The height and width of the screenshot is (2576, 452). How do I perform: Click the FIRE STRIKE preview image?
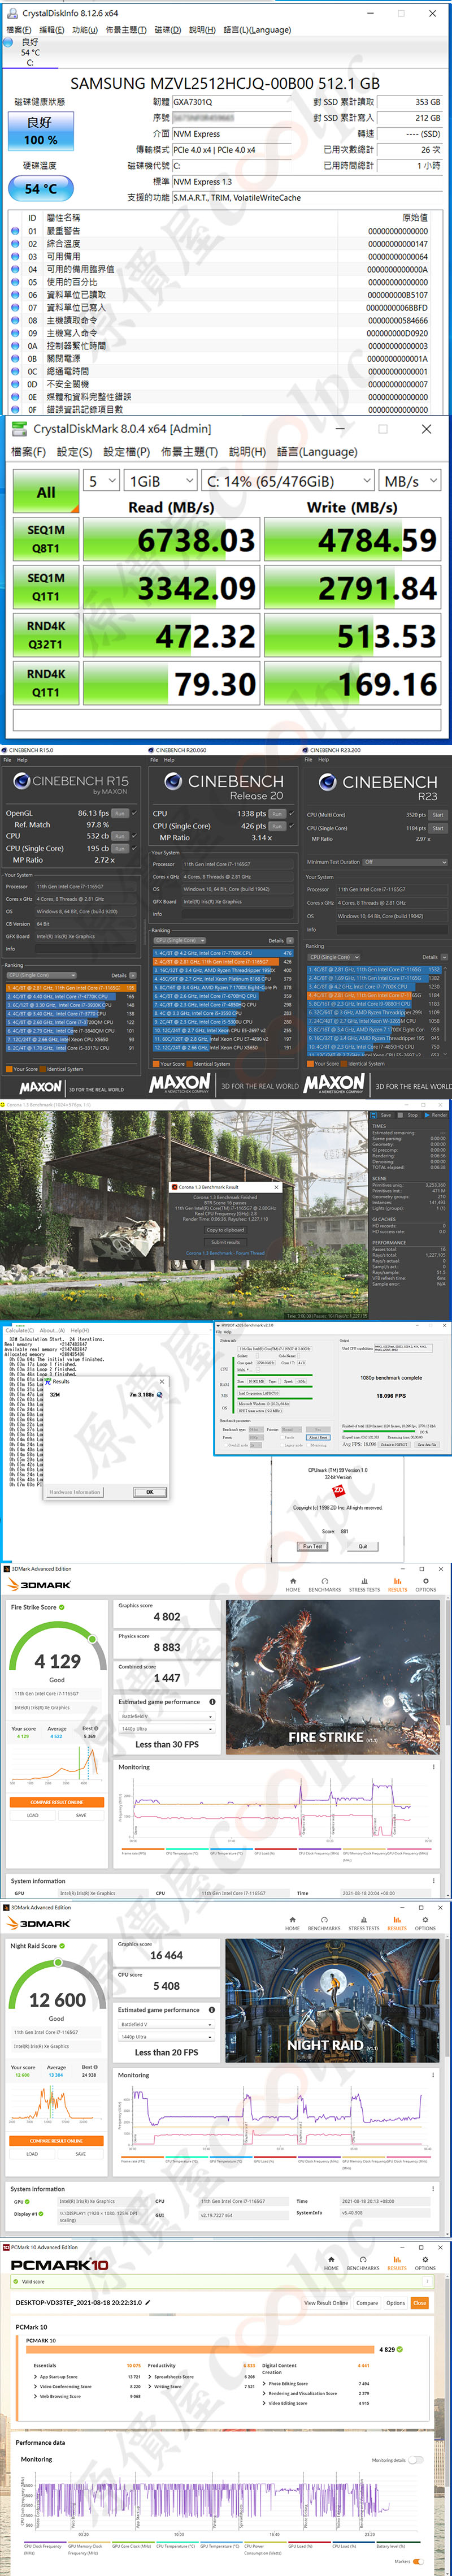332,1677
